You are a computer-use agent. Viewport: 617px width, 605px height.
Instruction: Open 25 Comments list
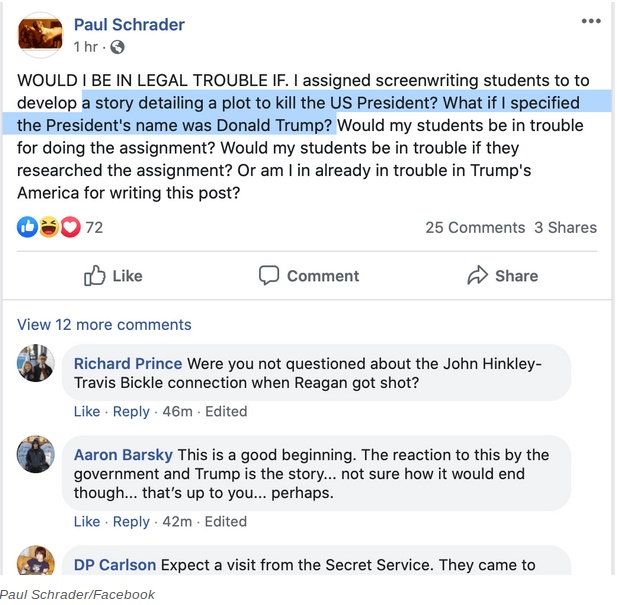point(475,227)
